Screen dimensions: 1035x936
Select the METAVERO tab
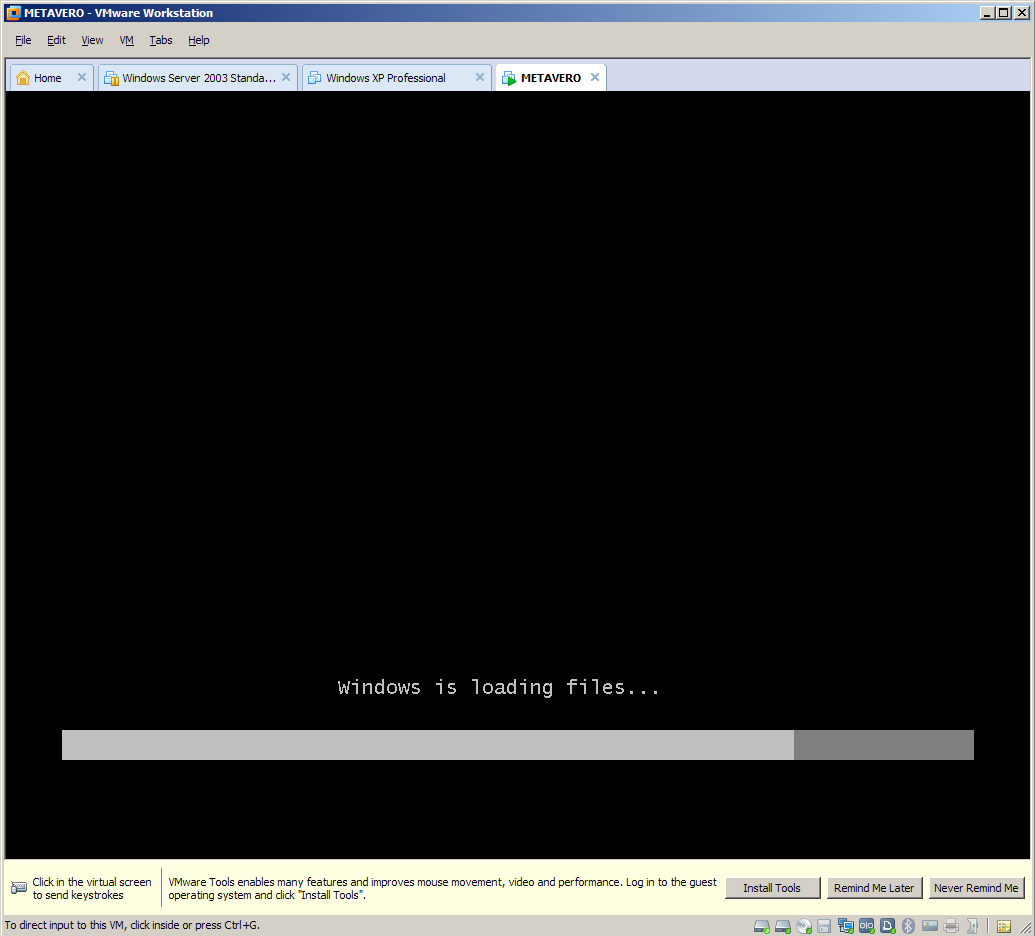551,78
